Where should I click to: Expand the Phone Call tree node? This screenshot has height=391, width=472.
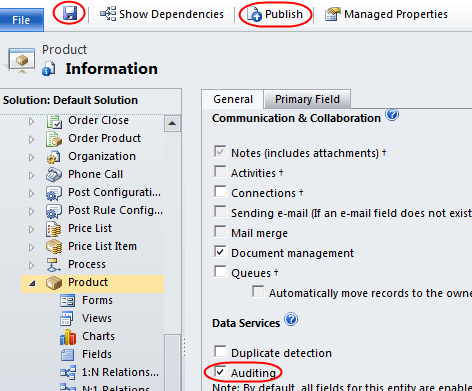(x=31, y=175)
